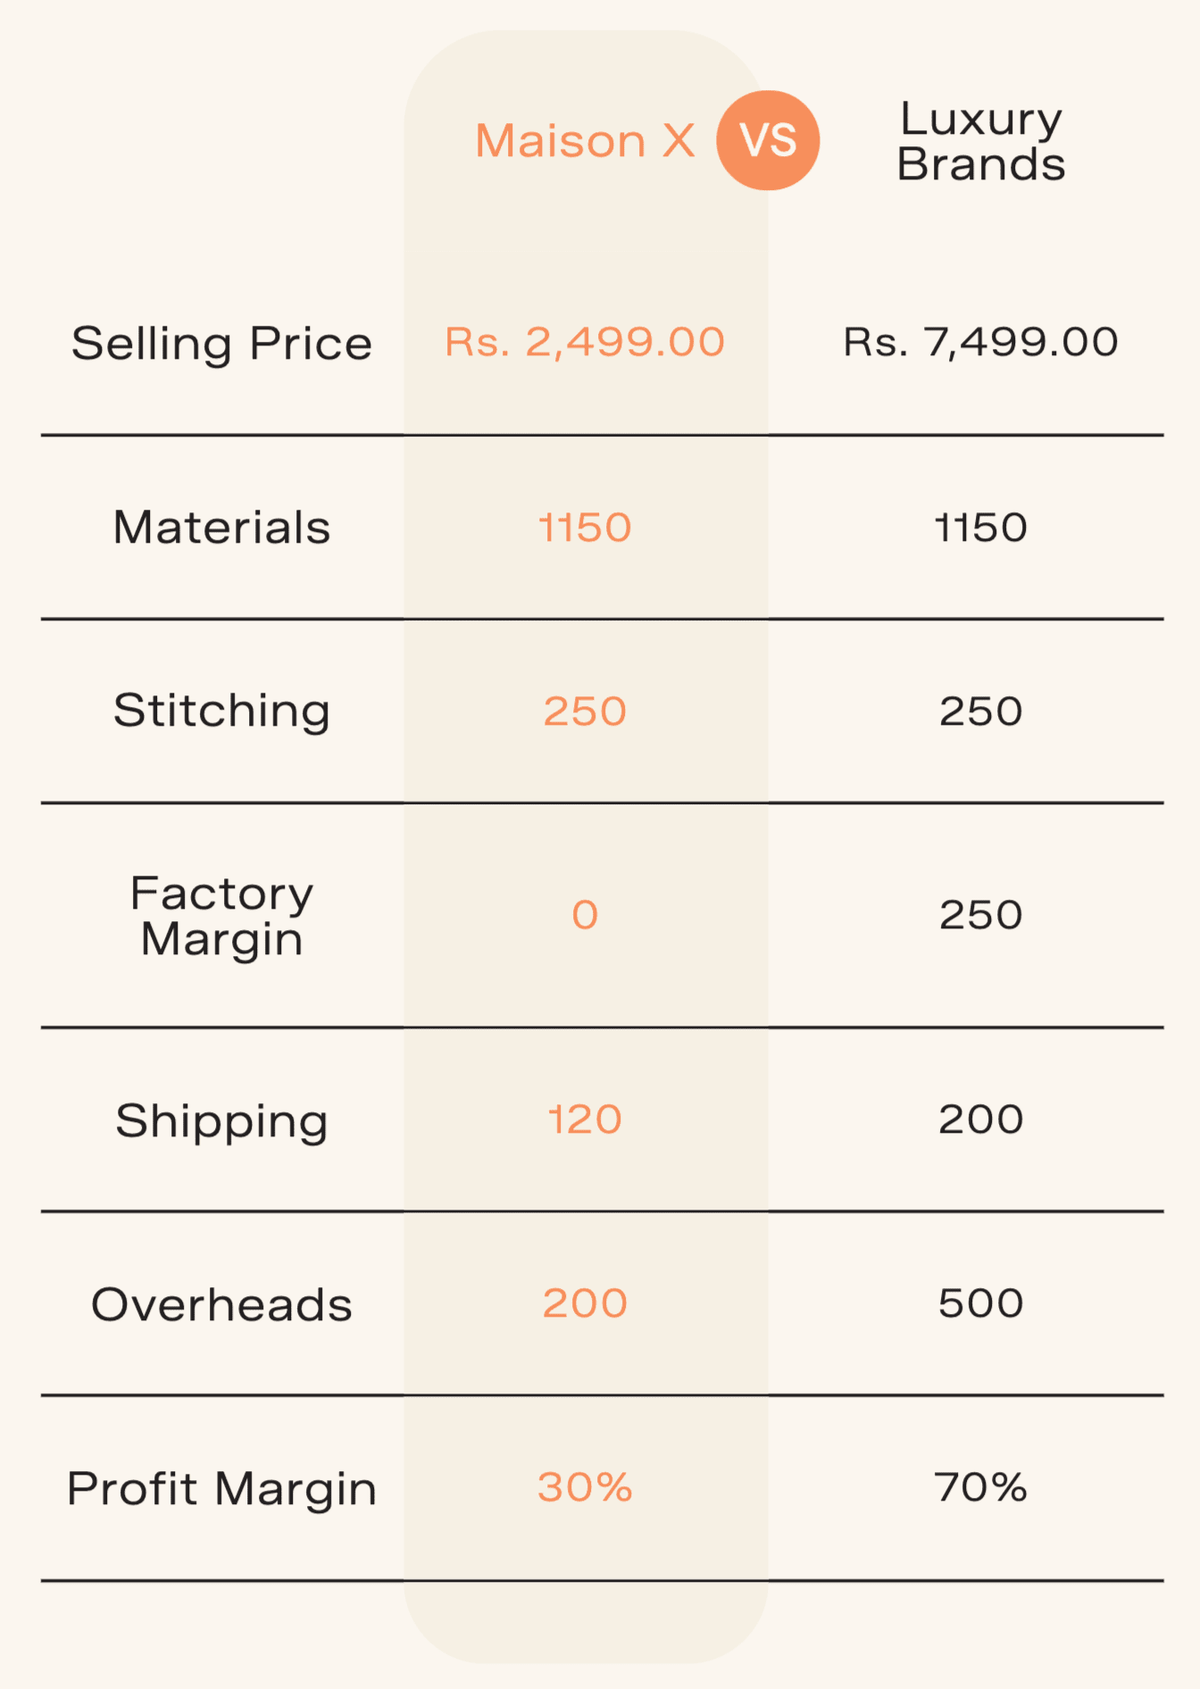1200x1689 pixels.
Task: Click Maison X Factory Margin value 0
Action: point(585,916)
